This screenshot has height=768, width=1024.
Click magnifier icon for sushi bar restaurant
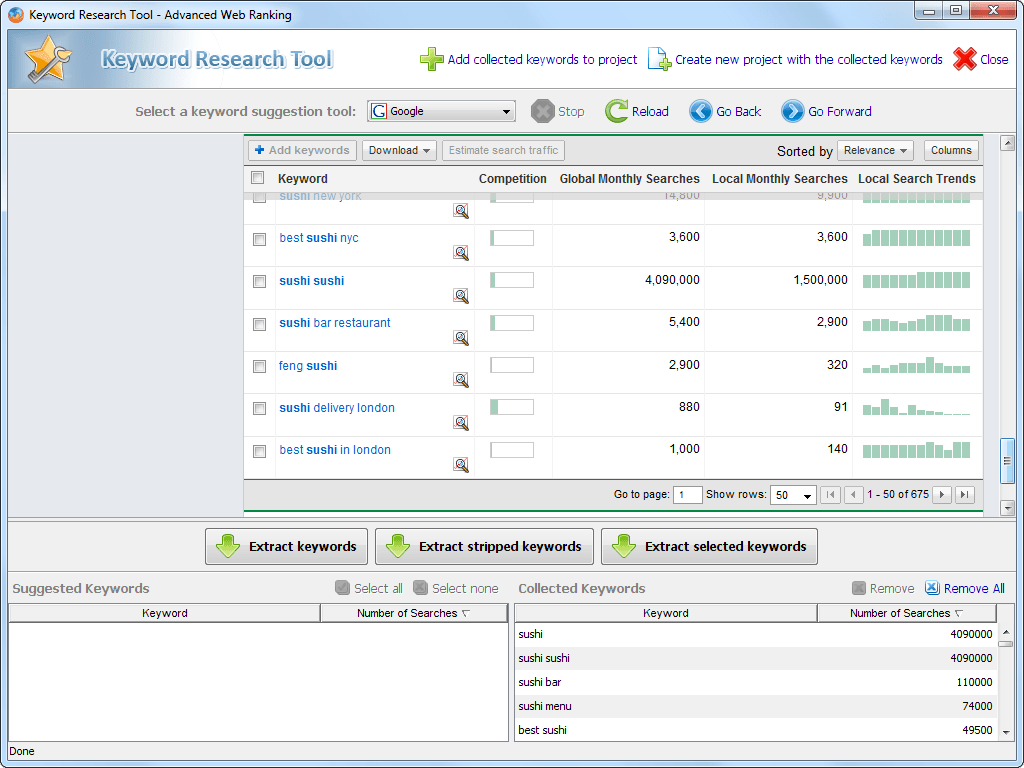[461, 338]
